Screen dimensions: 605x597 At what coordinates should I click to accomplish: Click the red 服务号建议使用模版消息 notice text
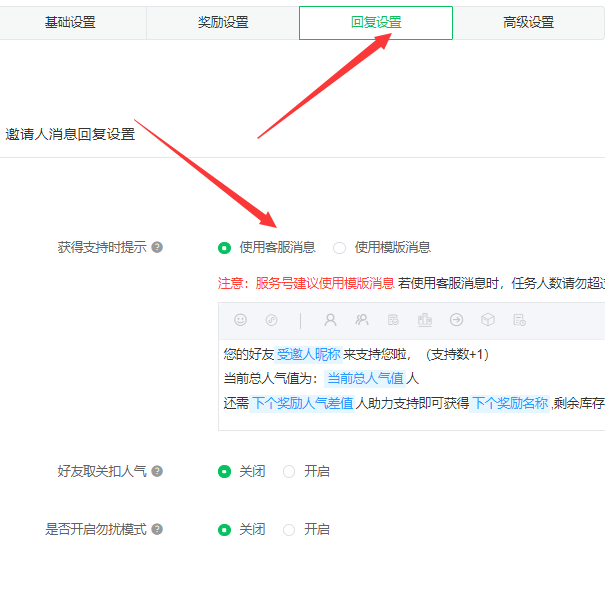324,283
